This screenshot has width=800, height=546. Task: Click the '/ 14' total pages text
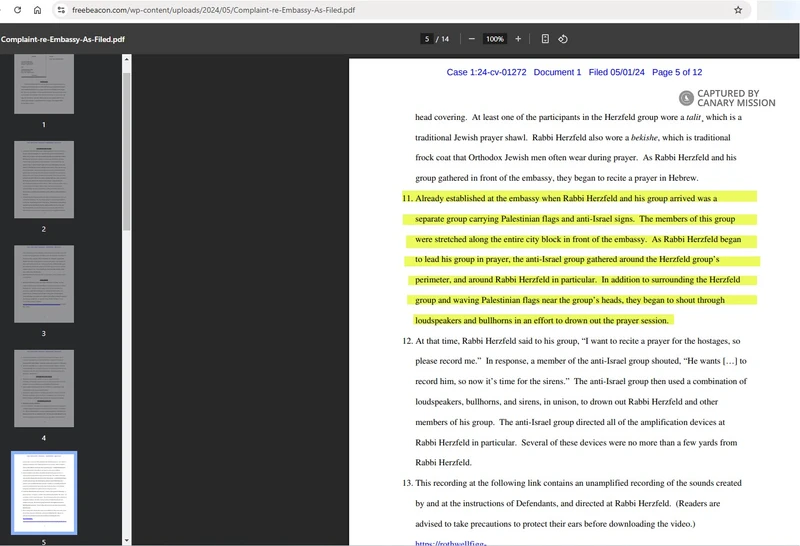(442, 39)
